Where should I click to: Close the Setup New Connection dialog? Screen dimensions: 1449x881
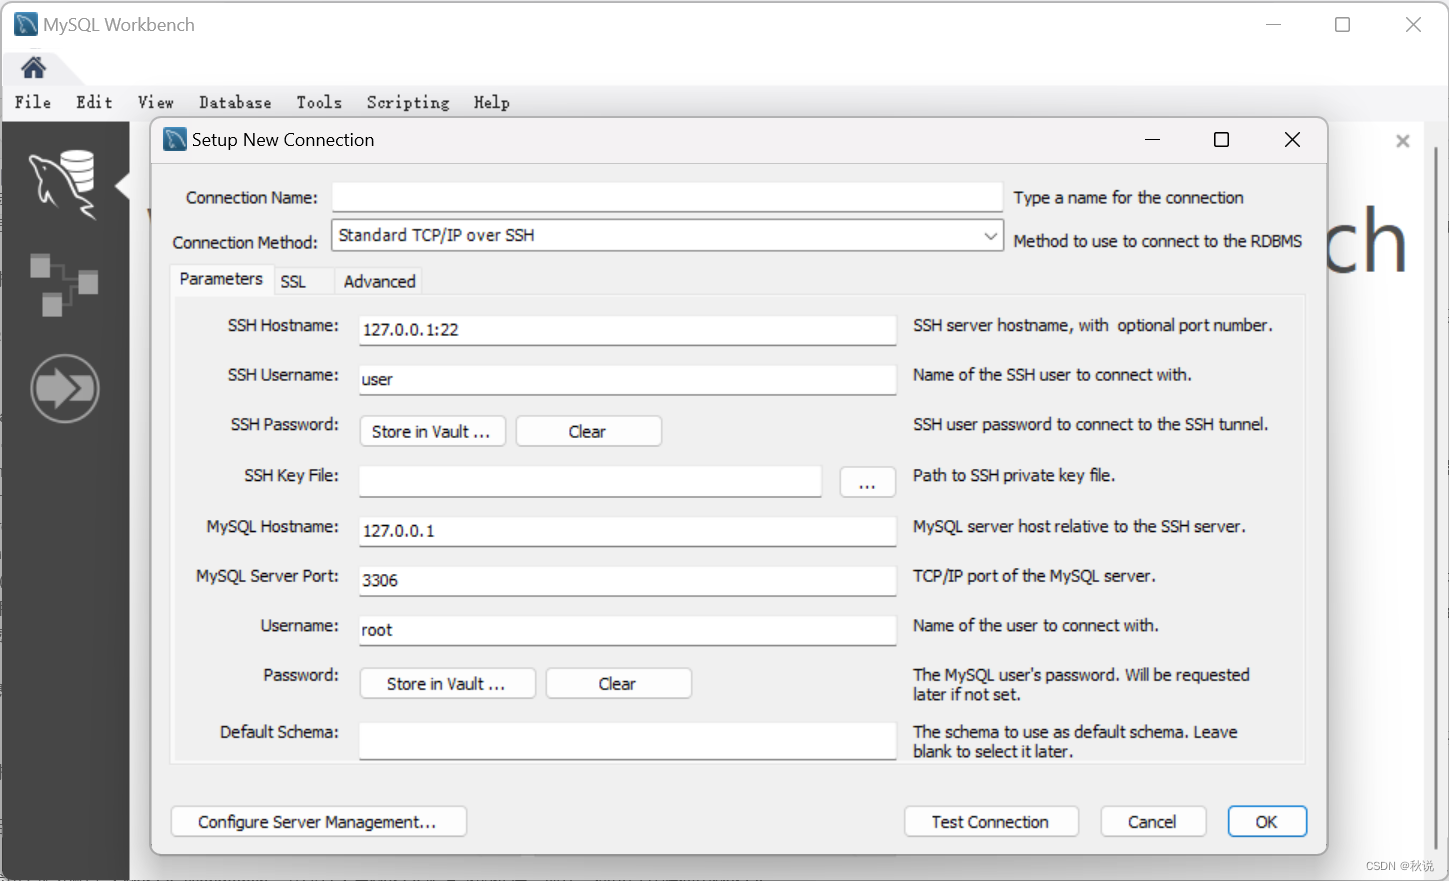(1292, 139)
